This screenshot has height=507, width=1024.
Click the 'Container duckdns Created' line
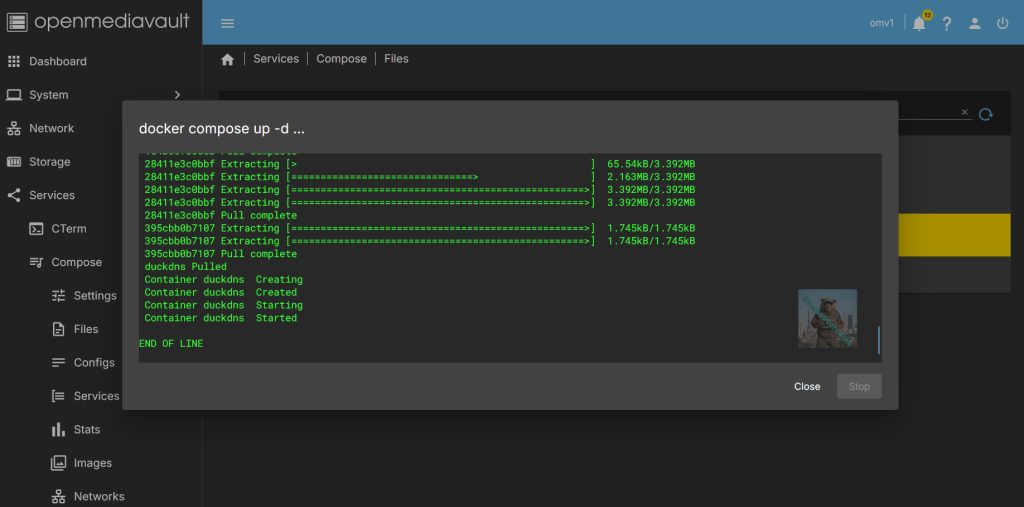click(x=221, y=292)
